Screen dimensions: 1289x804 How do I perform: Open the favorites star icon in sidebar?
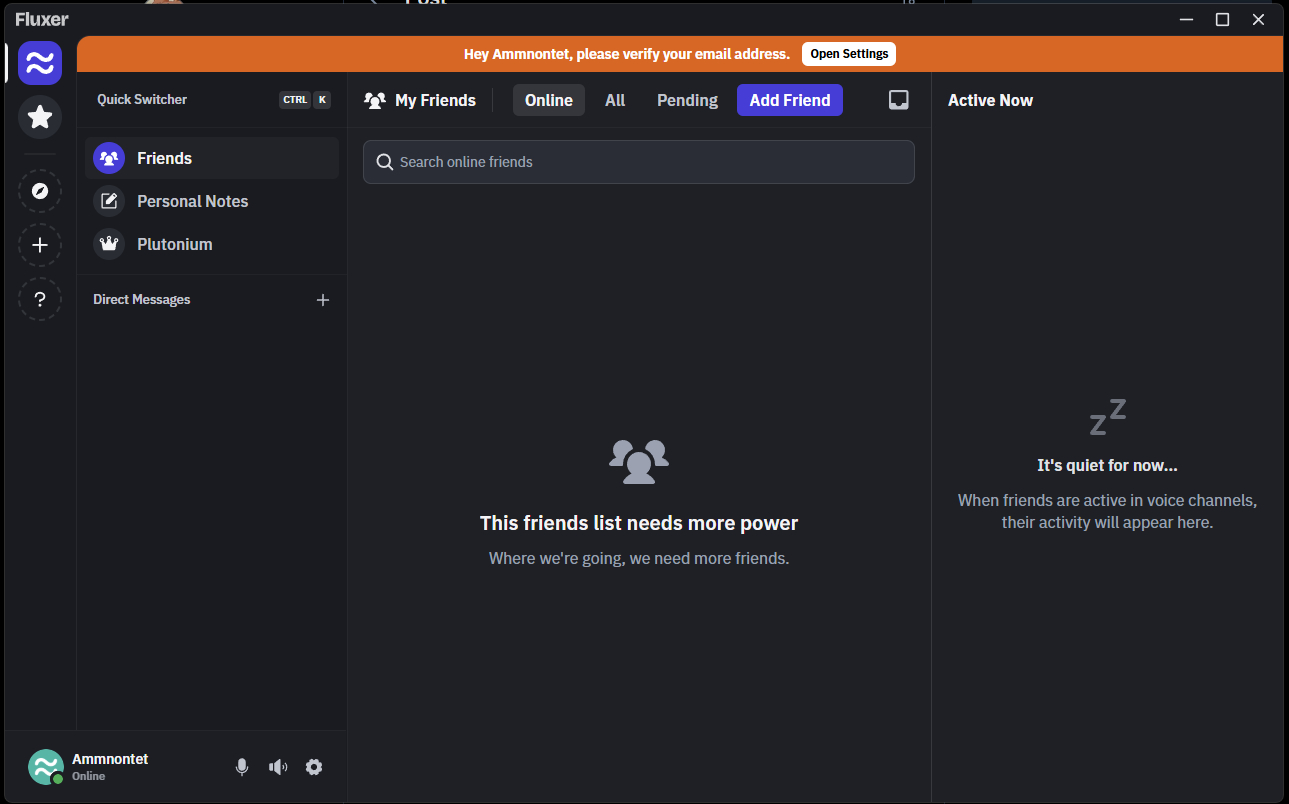pyautogui.click(x=40, y=117)
